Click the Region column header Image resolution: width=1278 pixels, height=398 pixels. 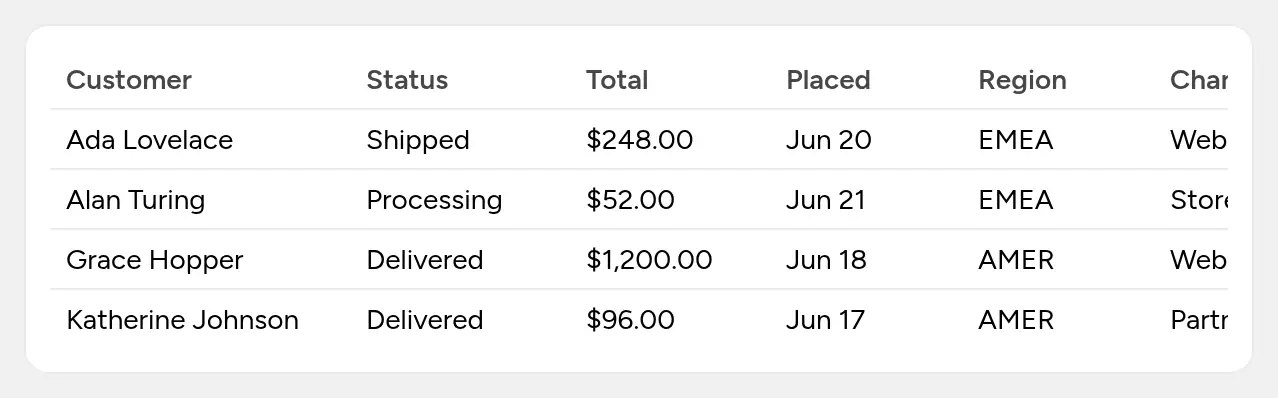tap(1022, 80)
